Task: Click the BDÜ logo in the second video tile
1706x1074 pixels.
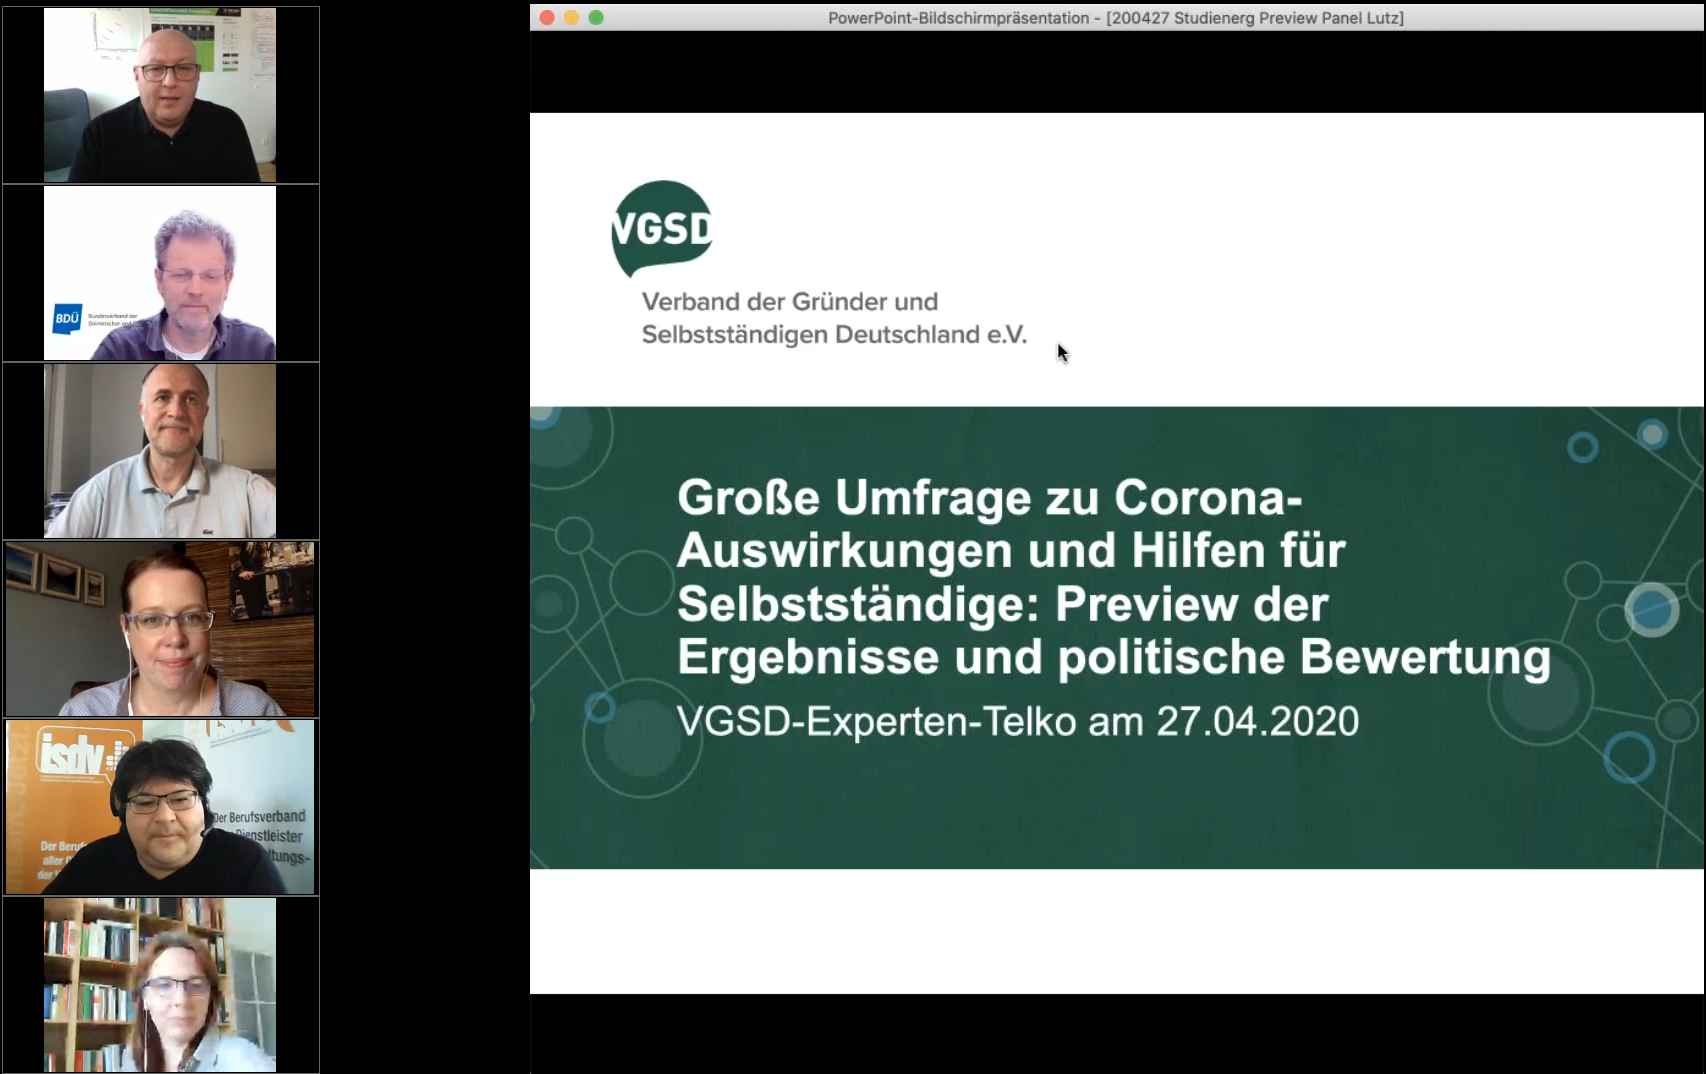Action: pyautogui.click(x=67, y=318)
